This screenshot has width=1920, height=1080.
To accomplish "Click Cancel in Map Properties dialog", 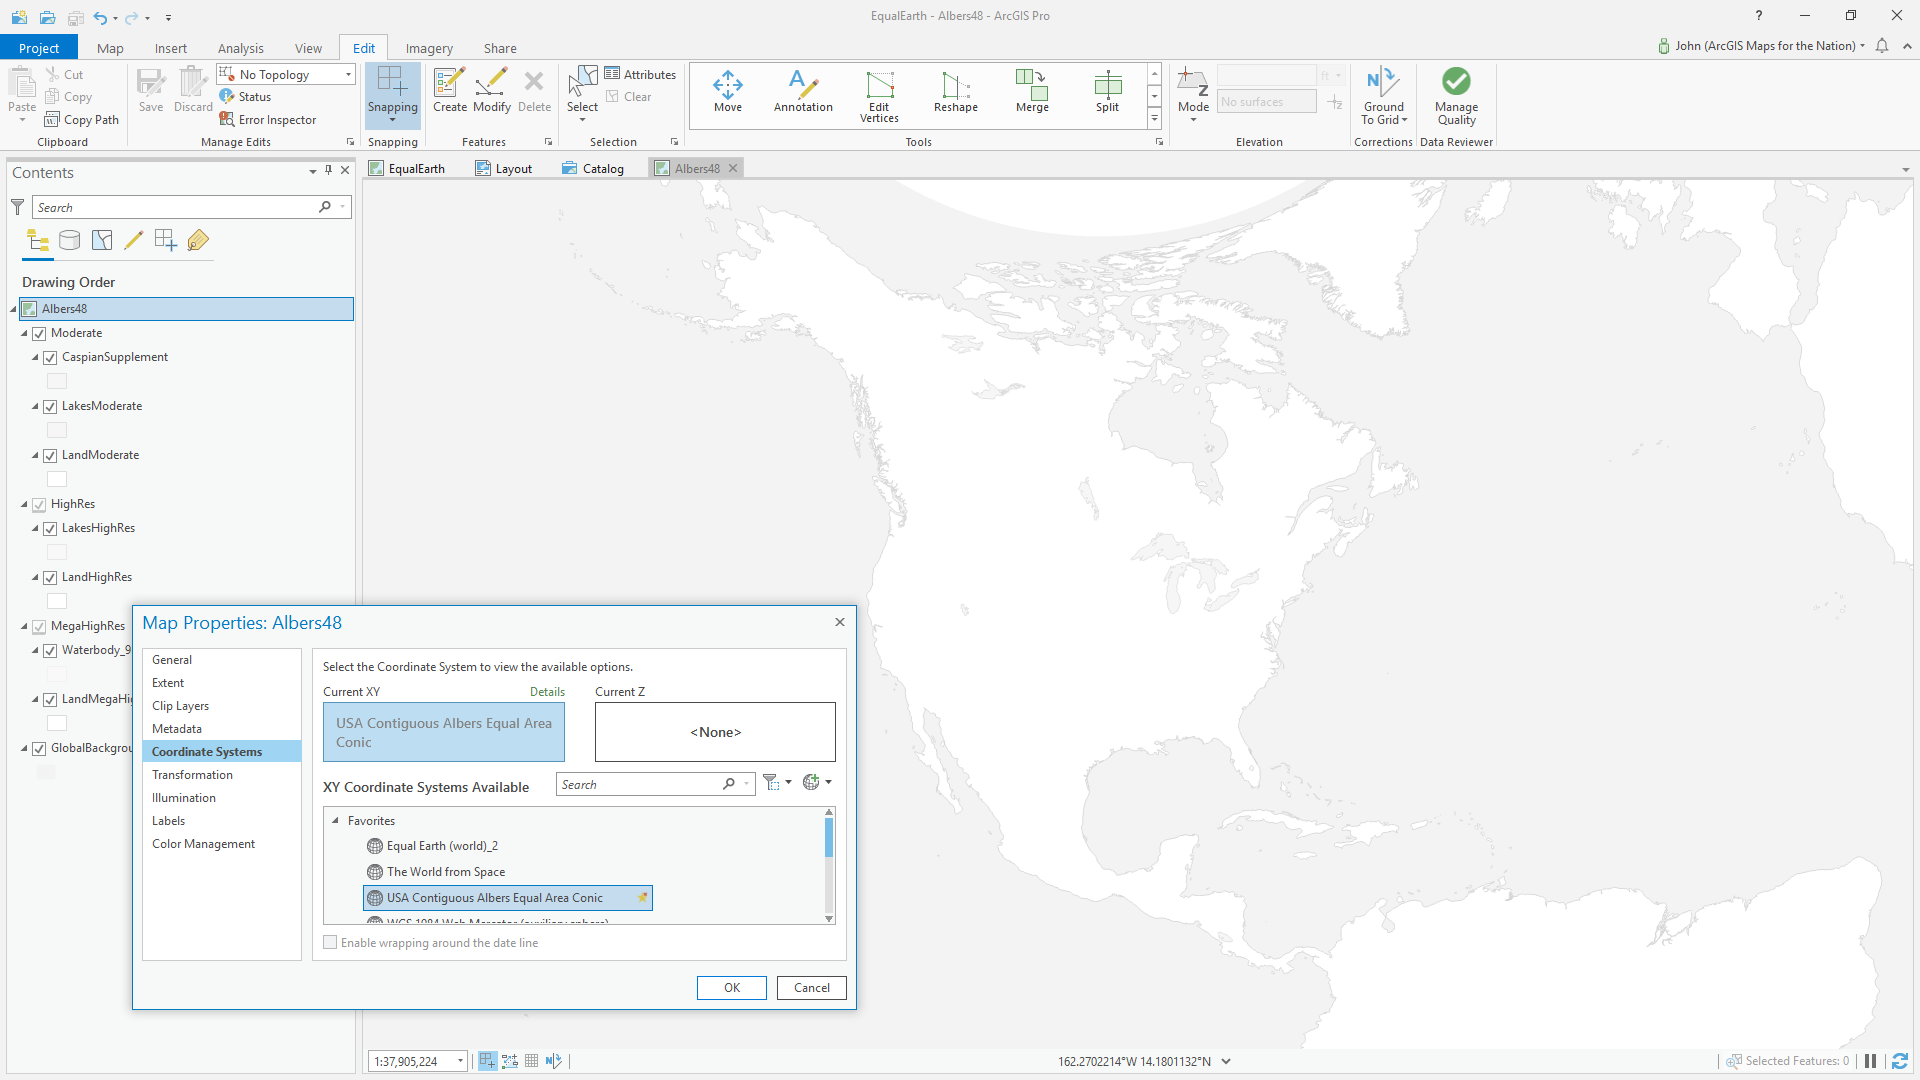I will pyautogui.click(x=811, y=987).
